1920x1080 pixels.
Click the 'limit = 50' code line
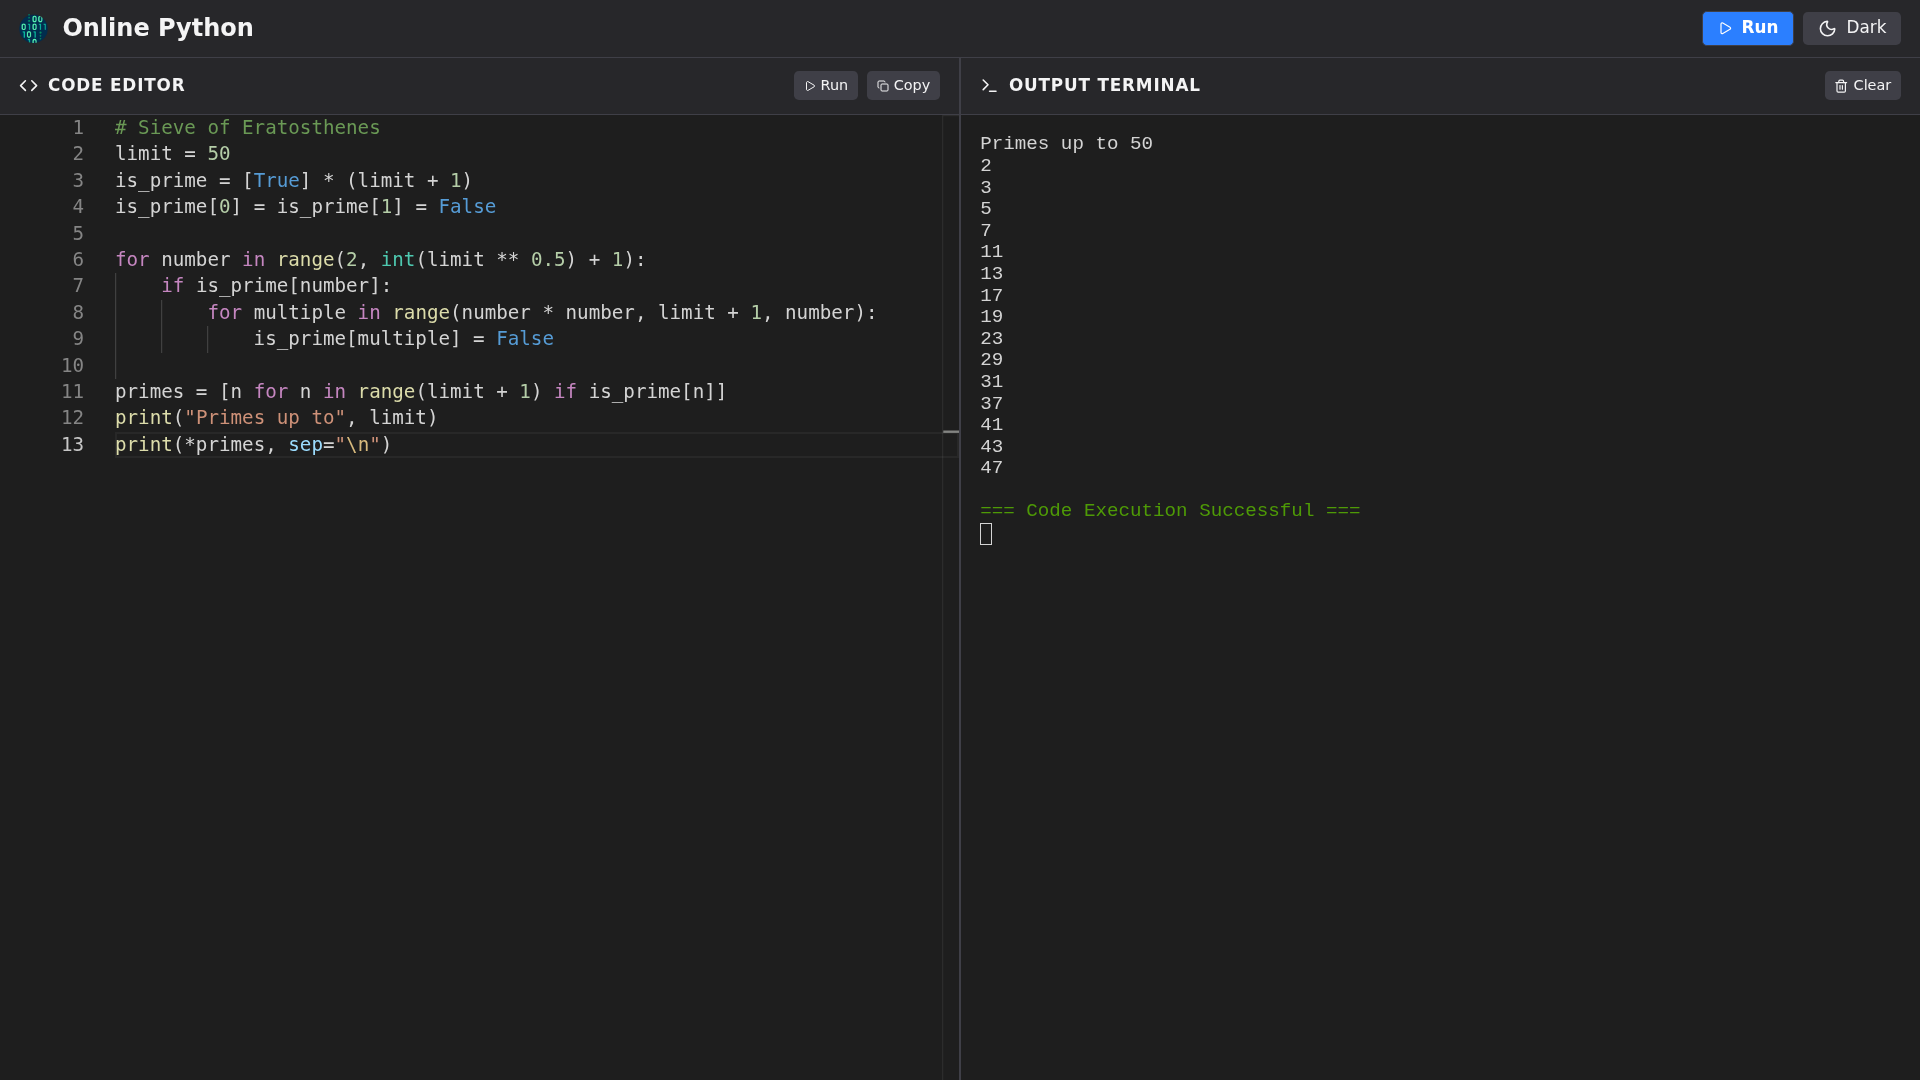coord(172,154)
